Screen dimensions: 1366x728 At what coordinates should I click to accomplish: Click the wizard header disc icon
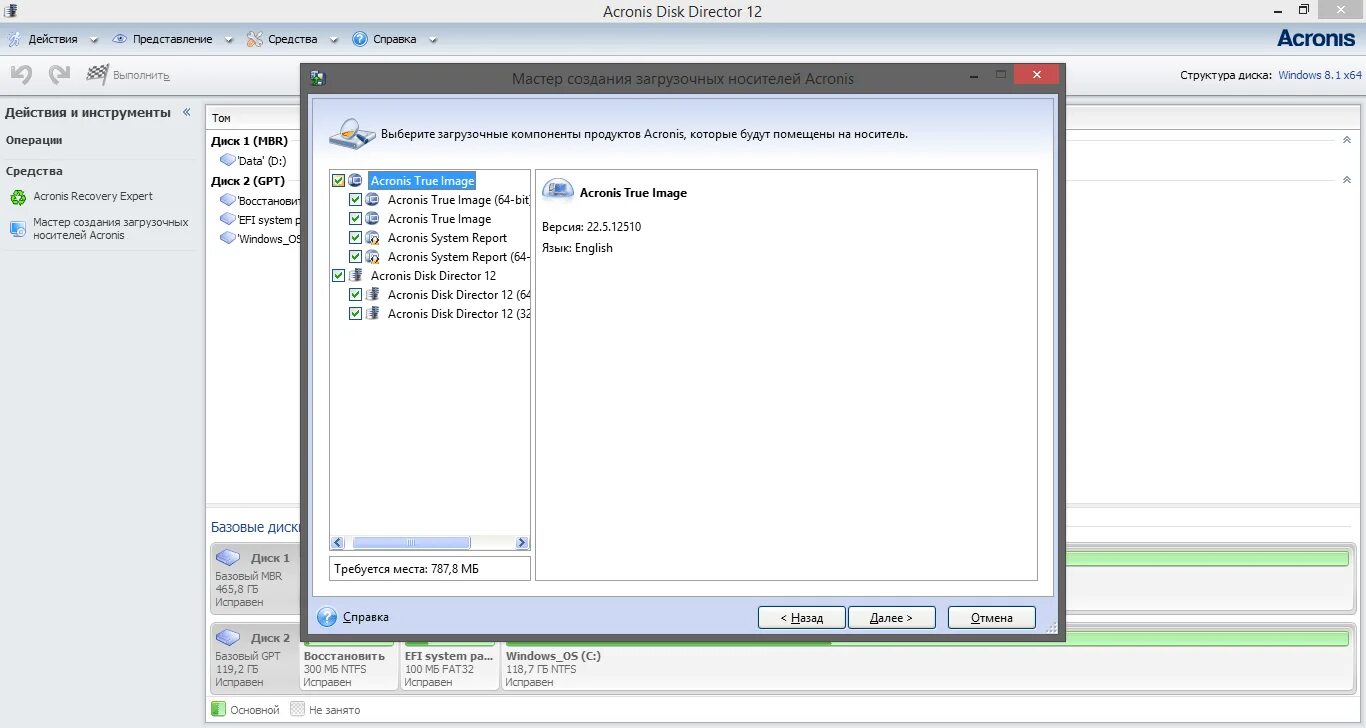click(352, 132)
